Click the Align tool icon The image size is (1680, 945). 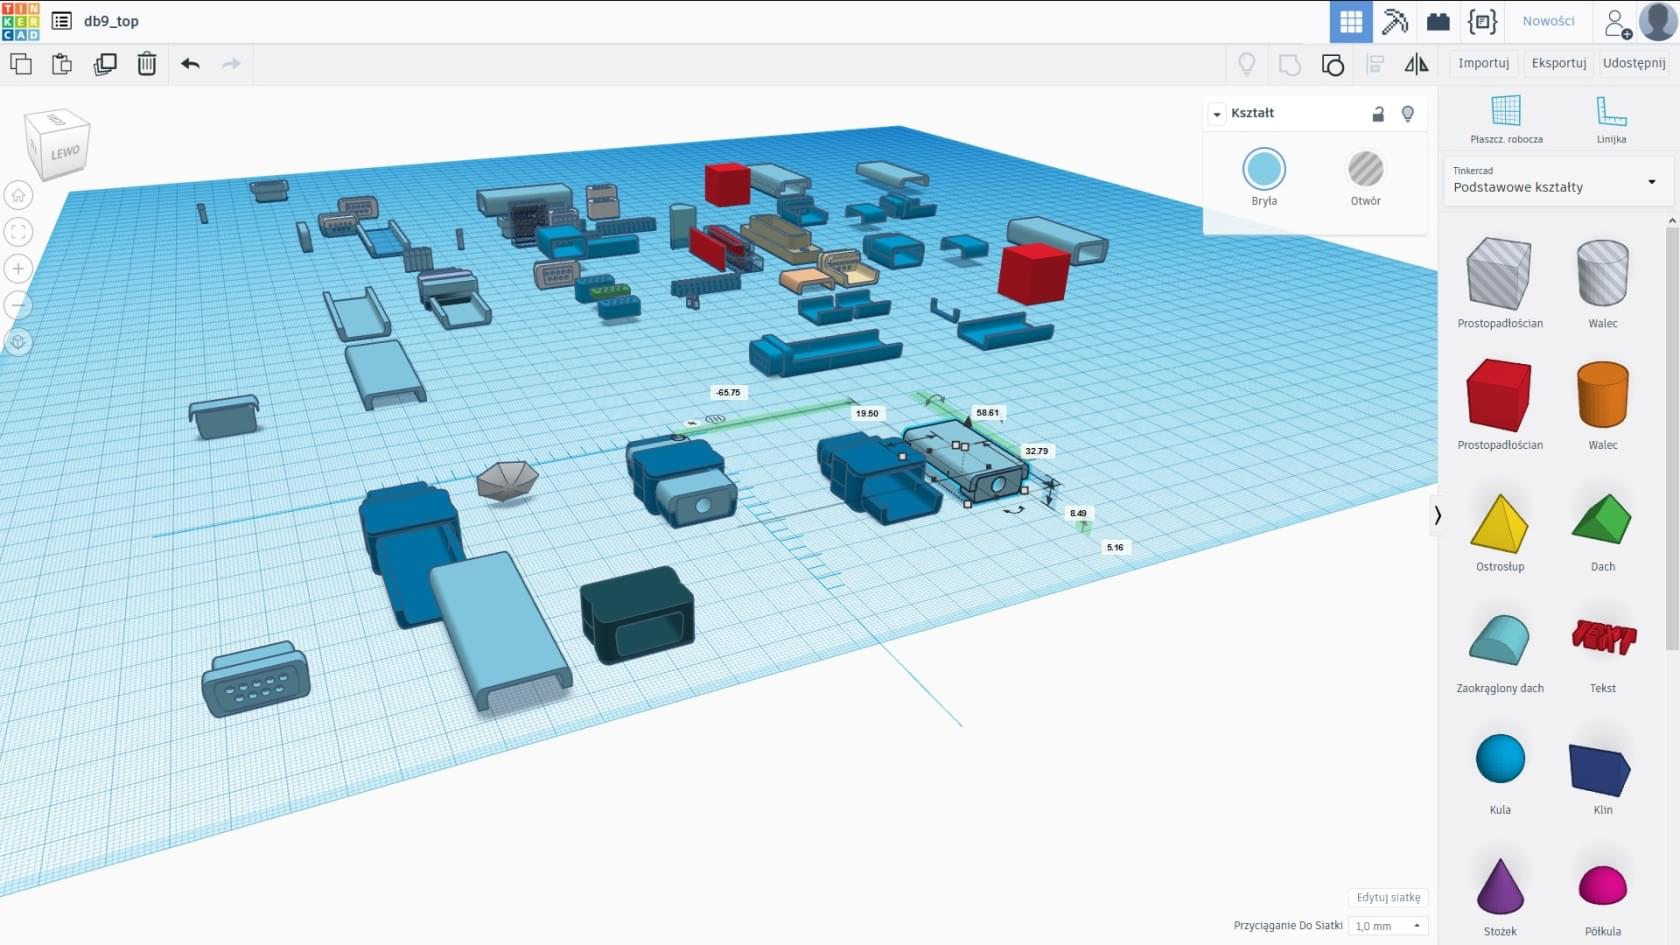pos(1375,65)
